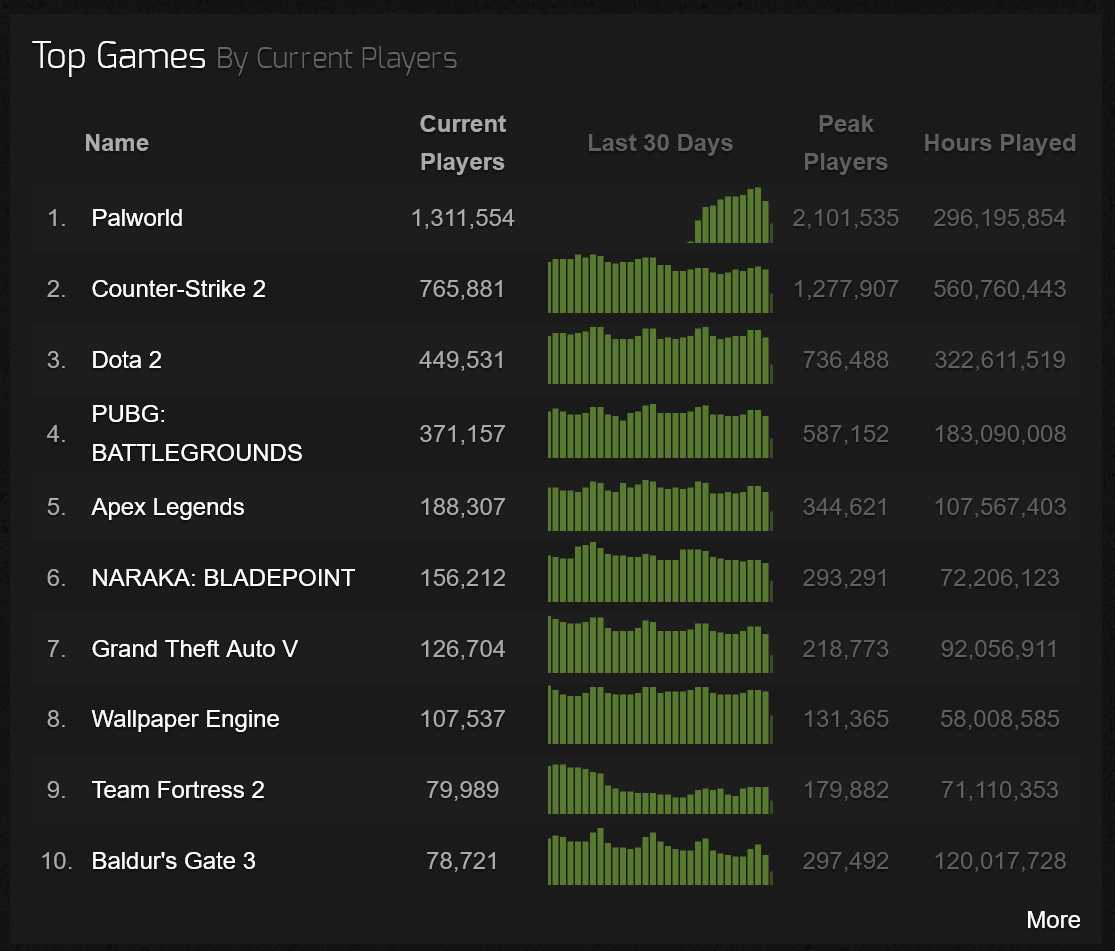The height and width of the screenshot is (951, 1115).
Task: Click the current players value 79,989
Action: click(x=462, y=790)
